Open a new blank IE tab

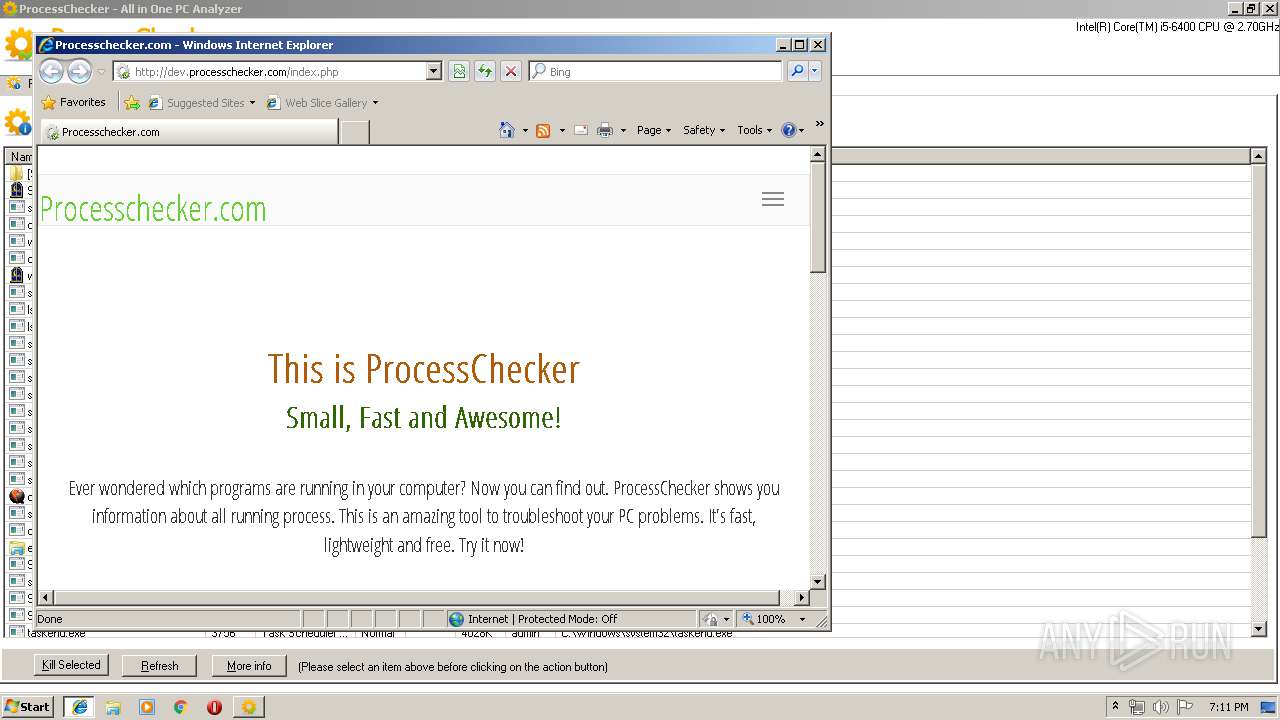click(355, 132)
